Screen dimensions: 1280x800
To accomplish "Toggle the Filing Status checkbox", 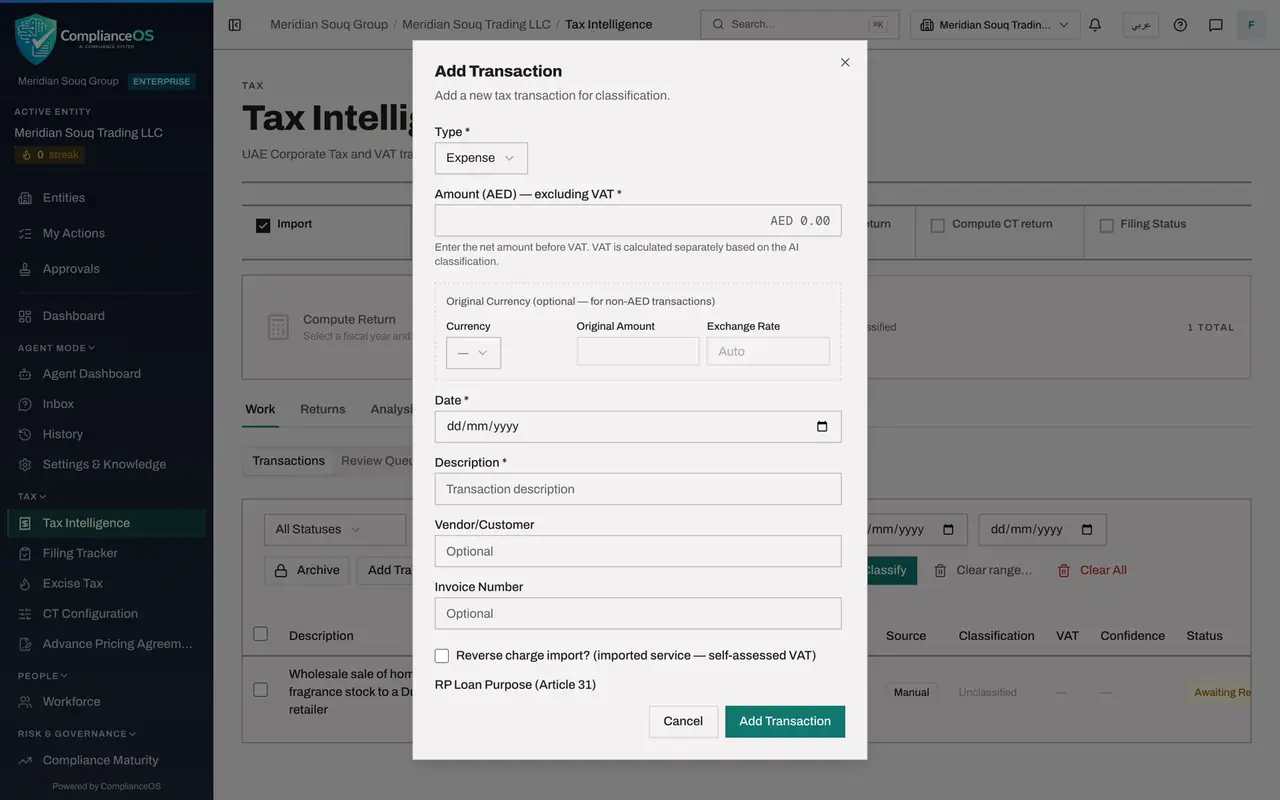I will [1106, 225].
